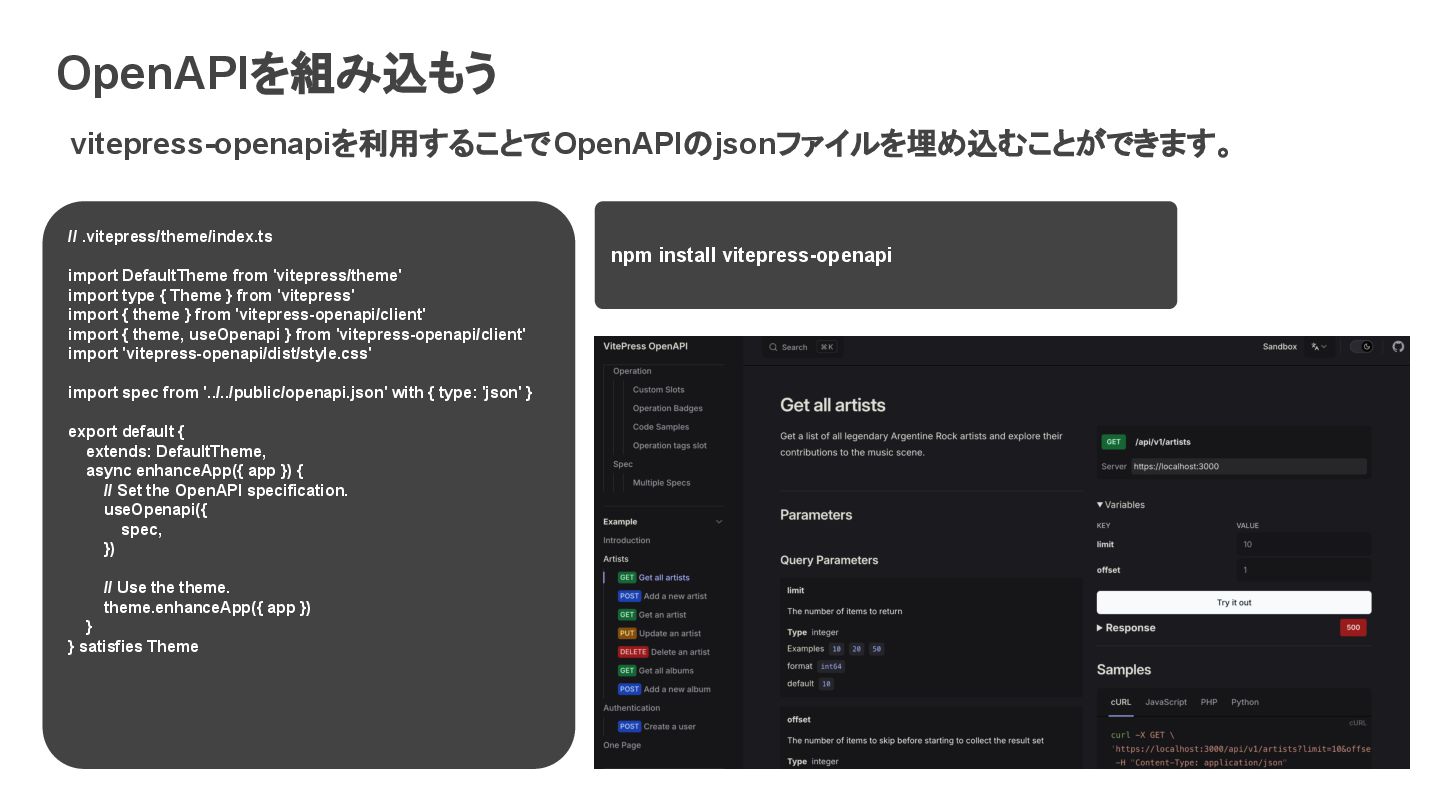
Task: Click the limit value input
Action: tap(1303, 545)
